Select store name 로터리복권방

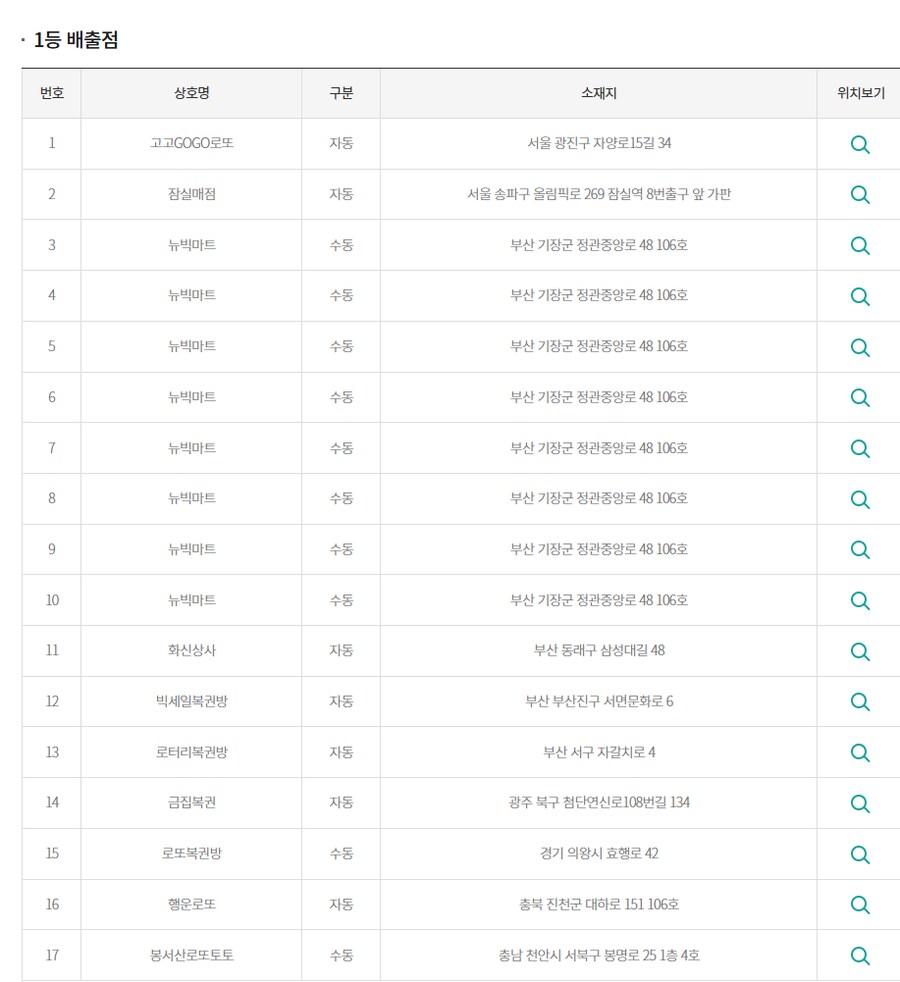(x=191, y=752)
